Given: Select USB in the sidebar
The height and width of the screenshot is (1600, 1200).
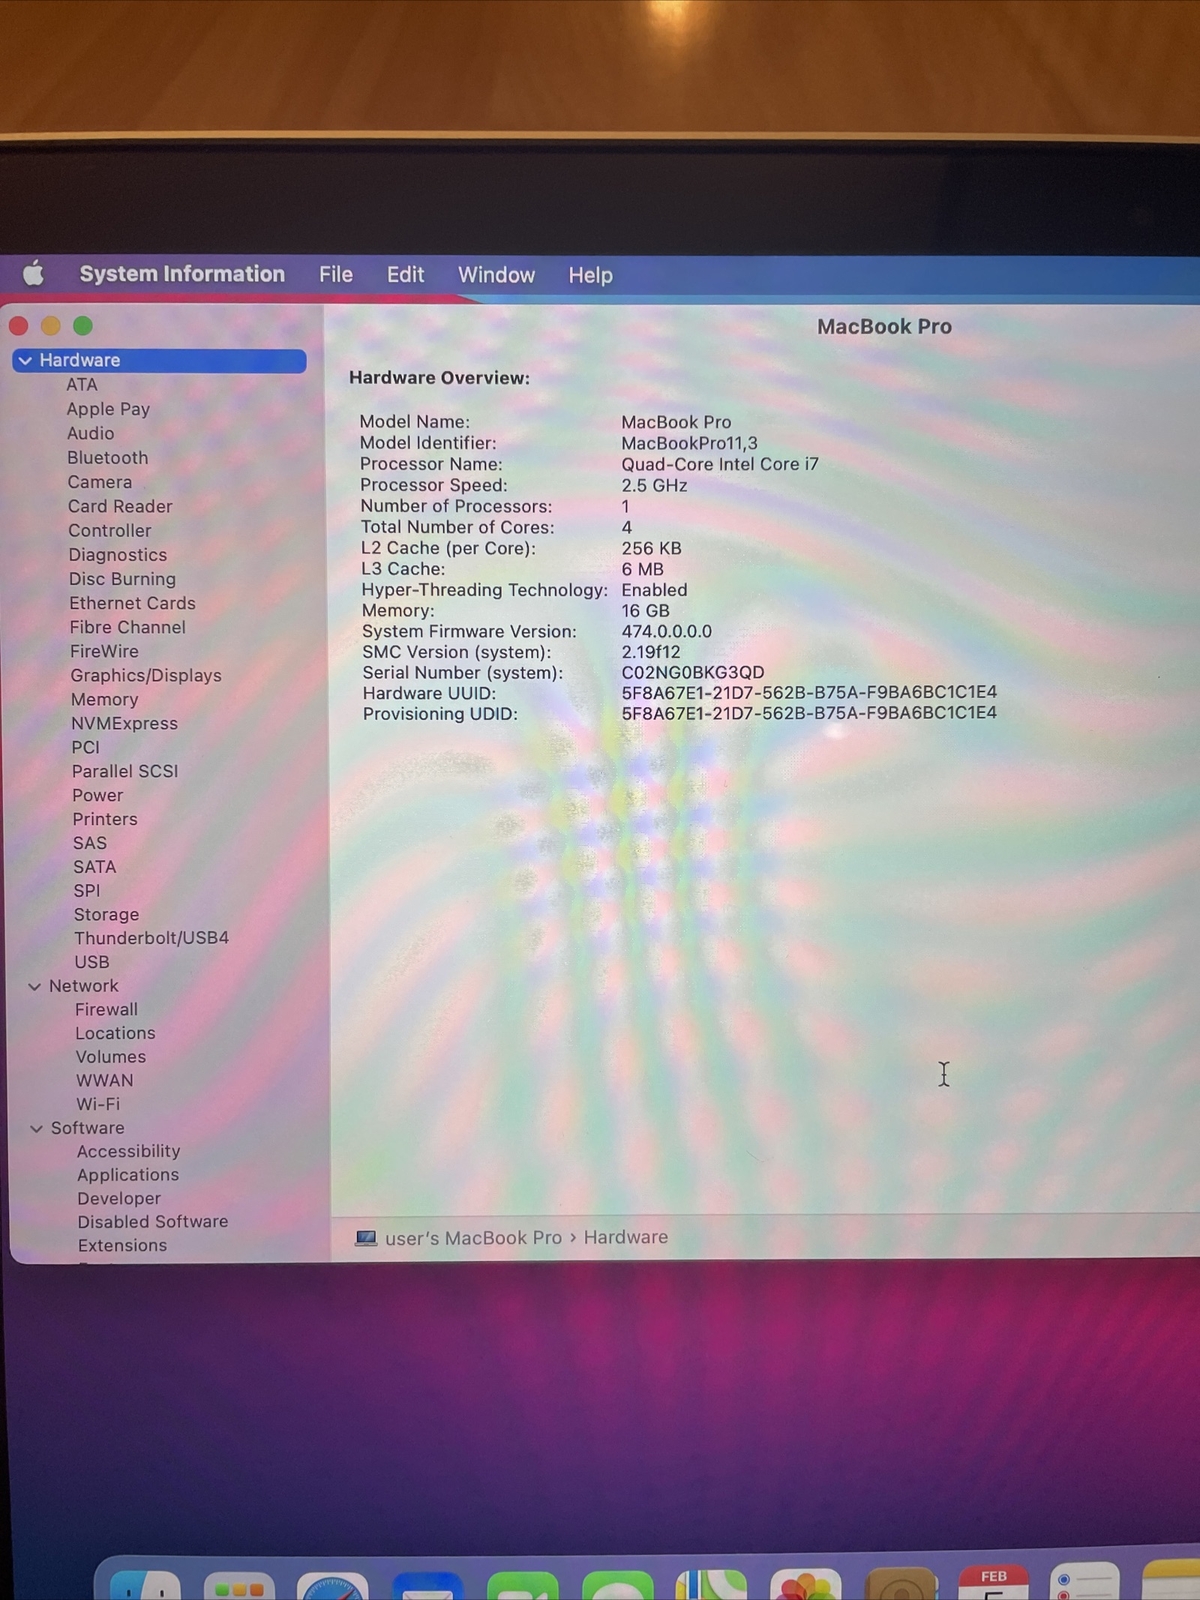Looking at the screenshot, I should coord(91,962).
